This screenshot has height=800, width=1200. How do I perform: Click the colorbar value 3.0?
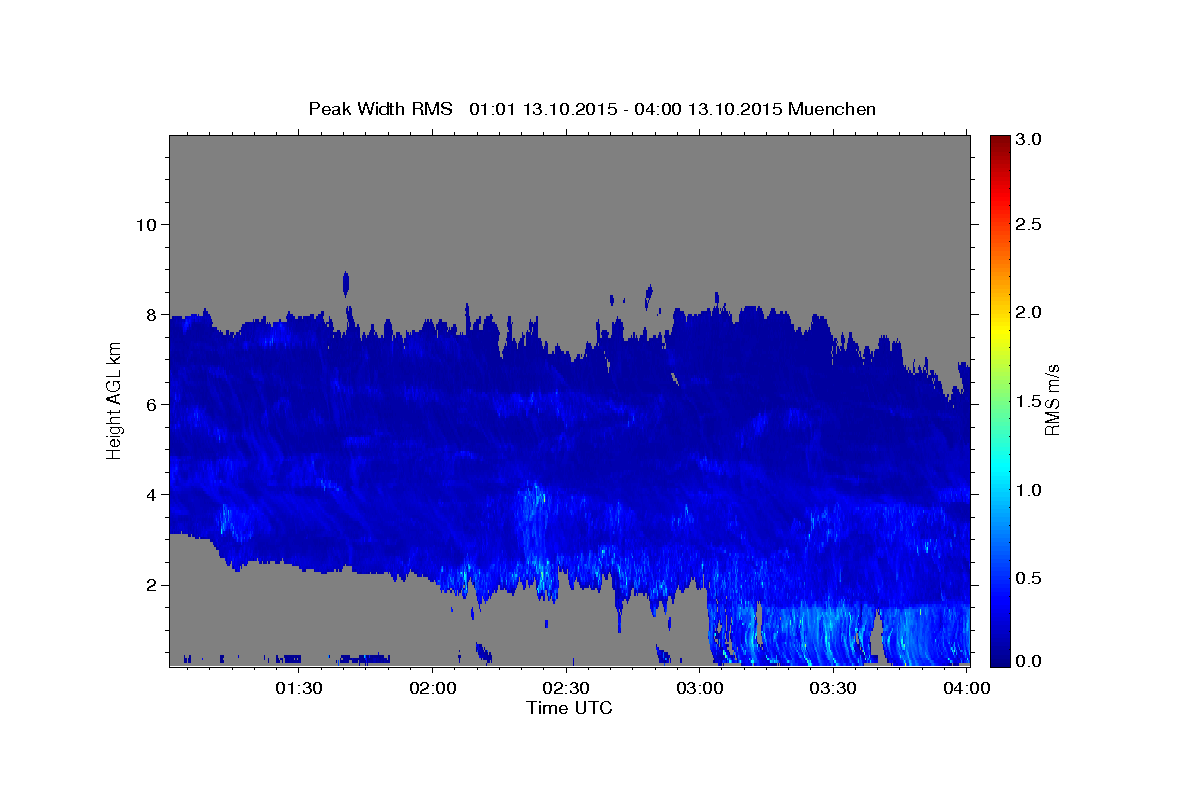coord(1029,139)
